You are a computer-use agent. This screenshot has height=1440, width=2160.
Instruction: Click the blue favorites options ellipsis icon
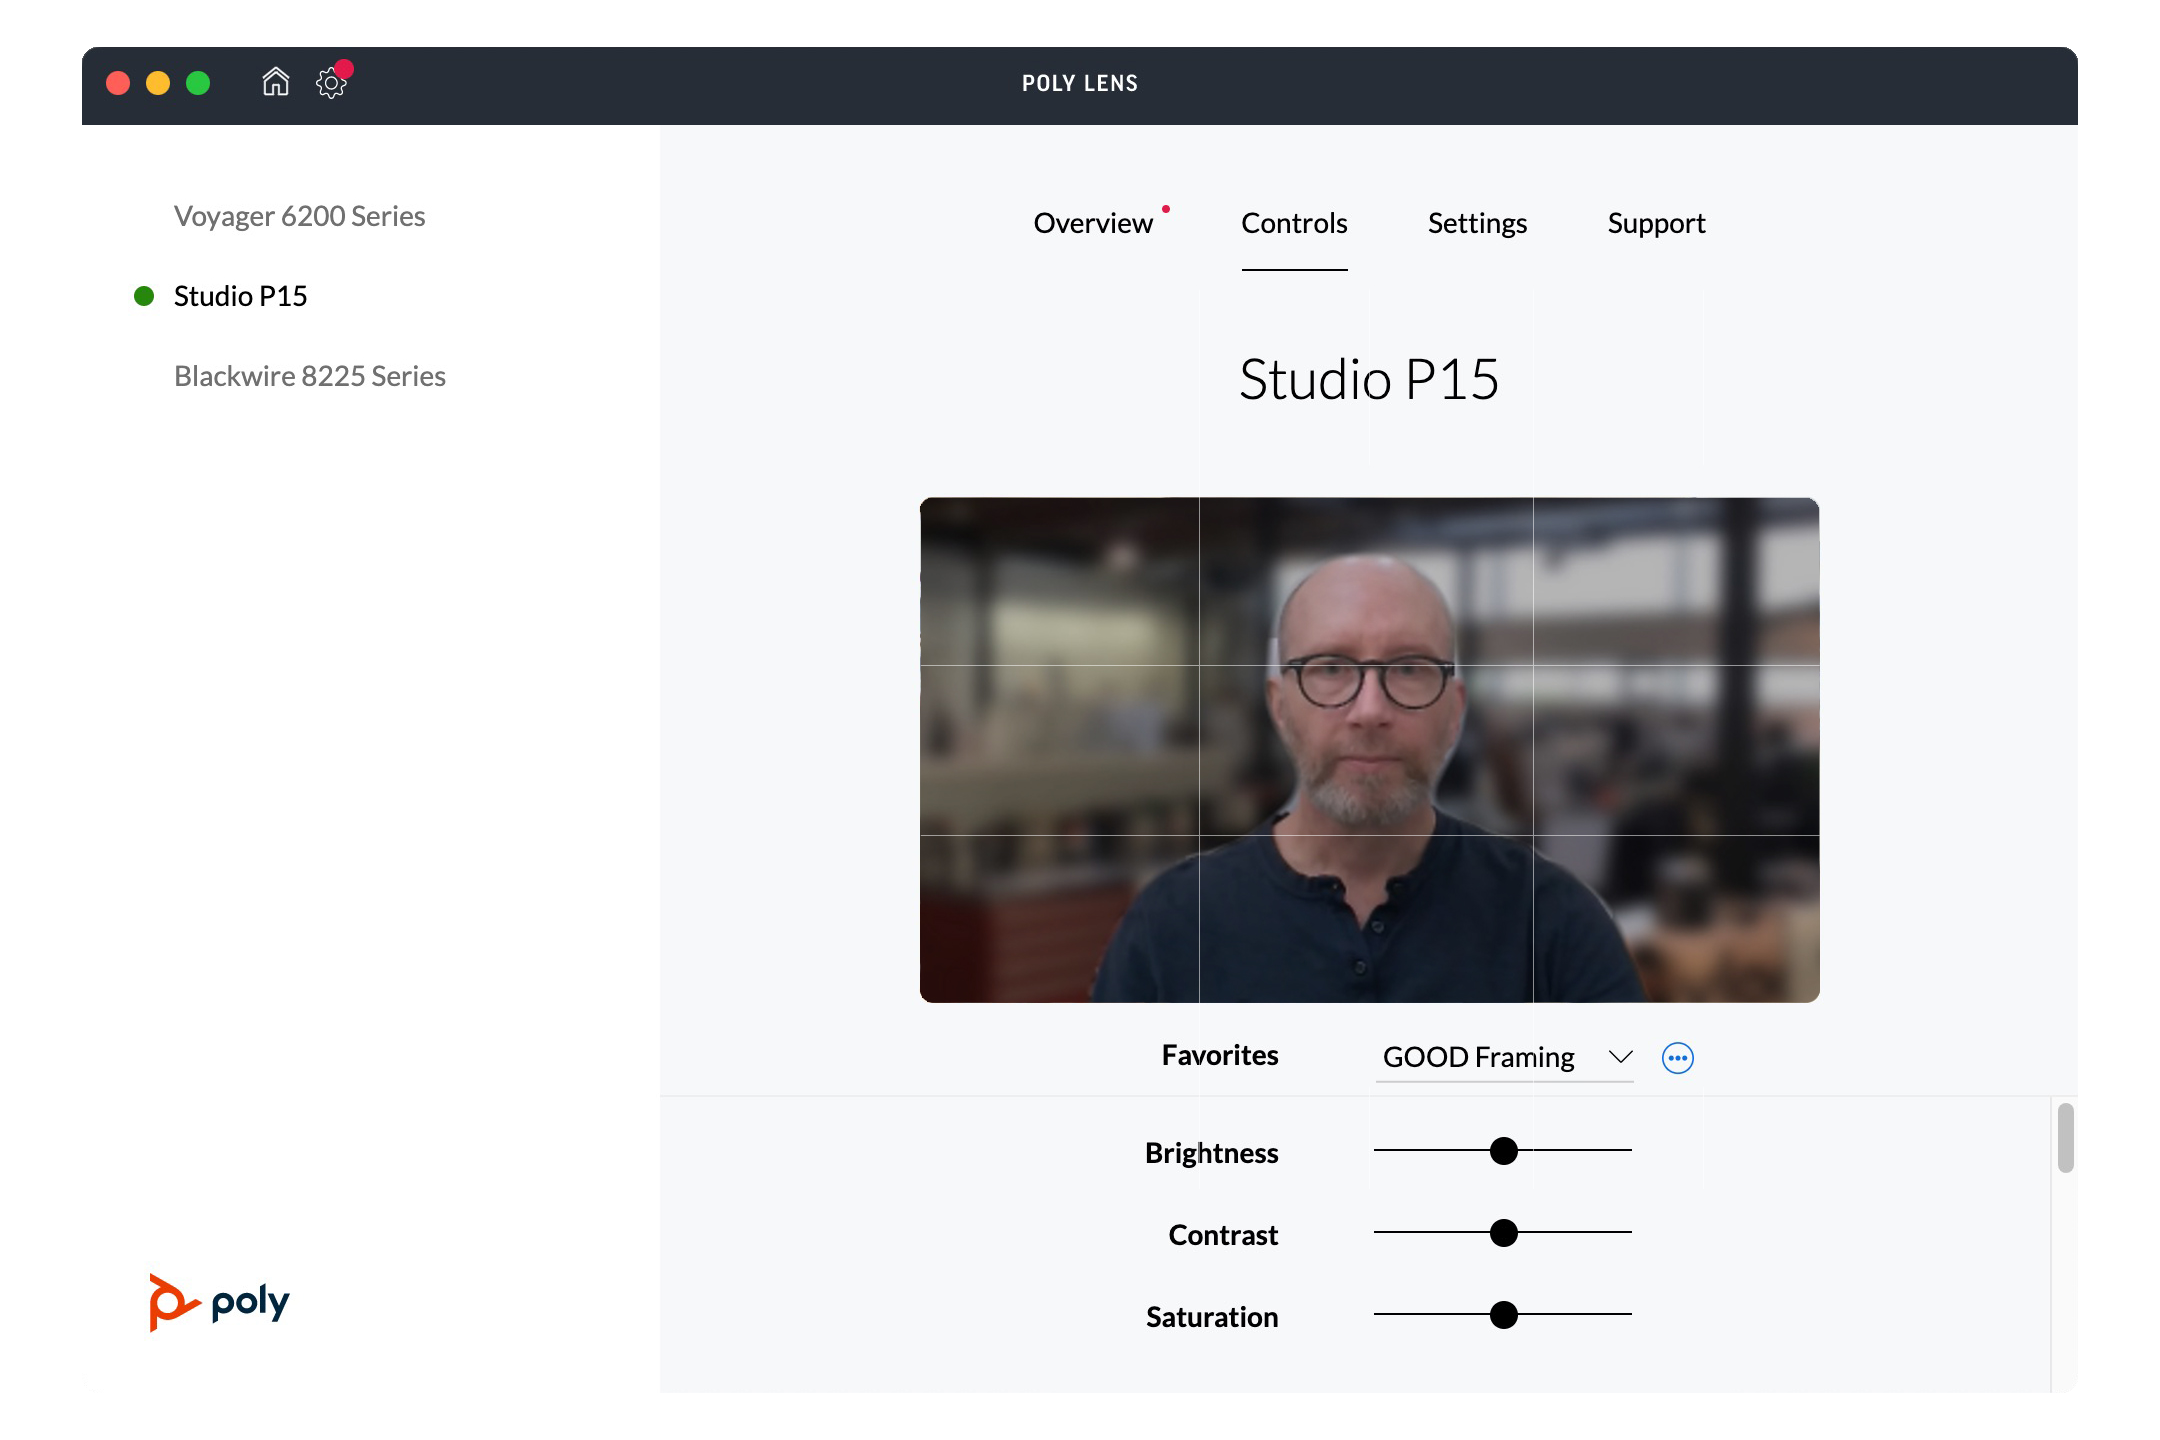[x=1677, y=1058]
